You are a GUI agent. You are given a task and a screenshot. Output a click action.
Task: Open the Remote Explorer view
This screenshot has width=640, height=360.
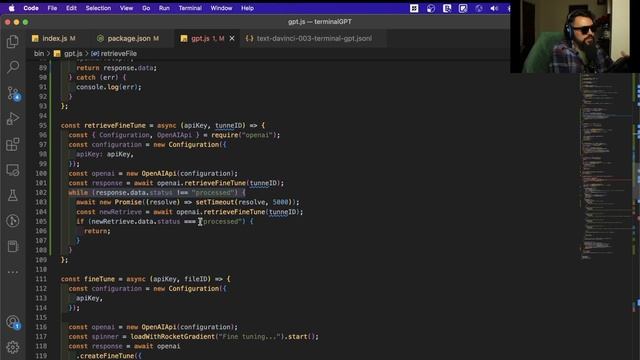[13, 170]
